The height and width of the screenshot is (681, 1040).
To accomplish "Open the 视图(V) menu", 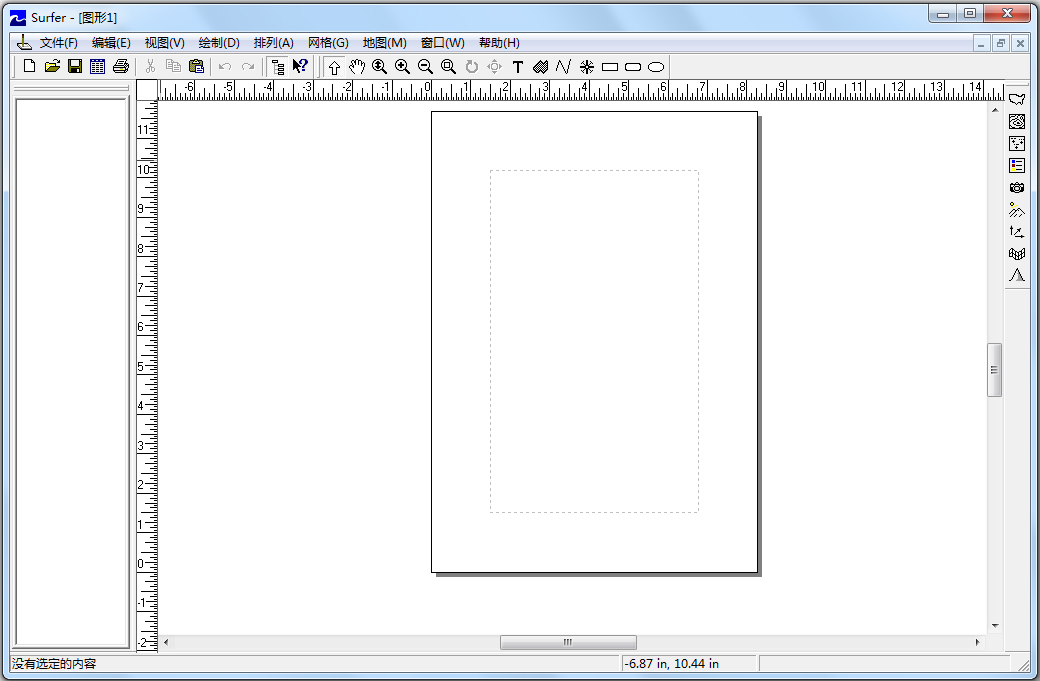I will coord(164,42).
